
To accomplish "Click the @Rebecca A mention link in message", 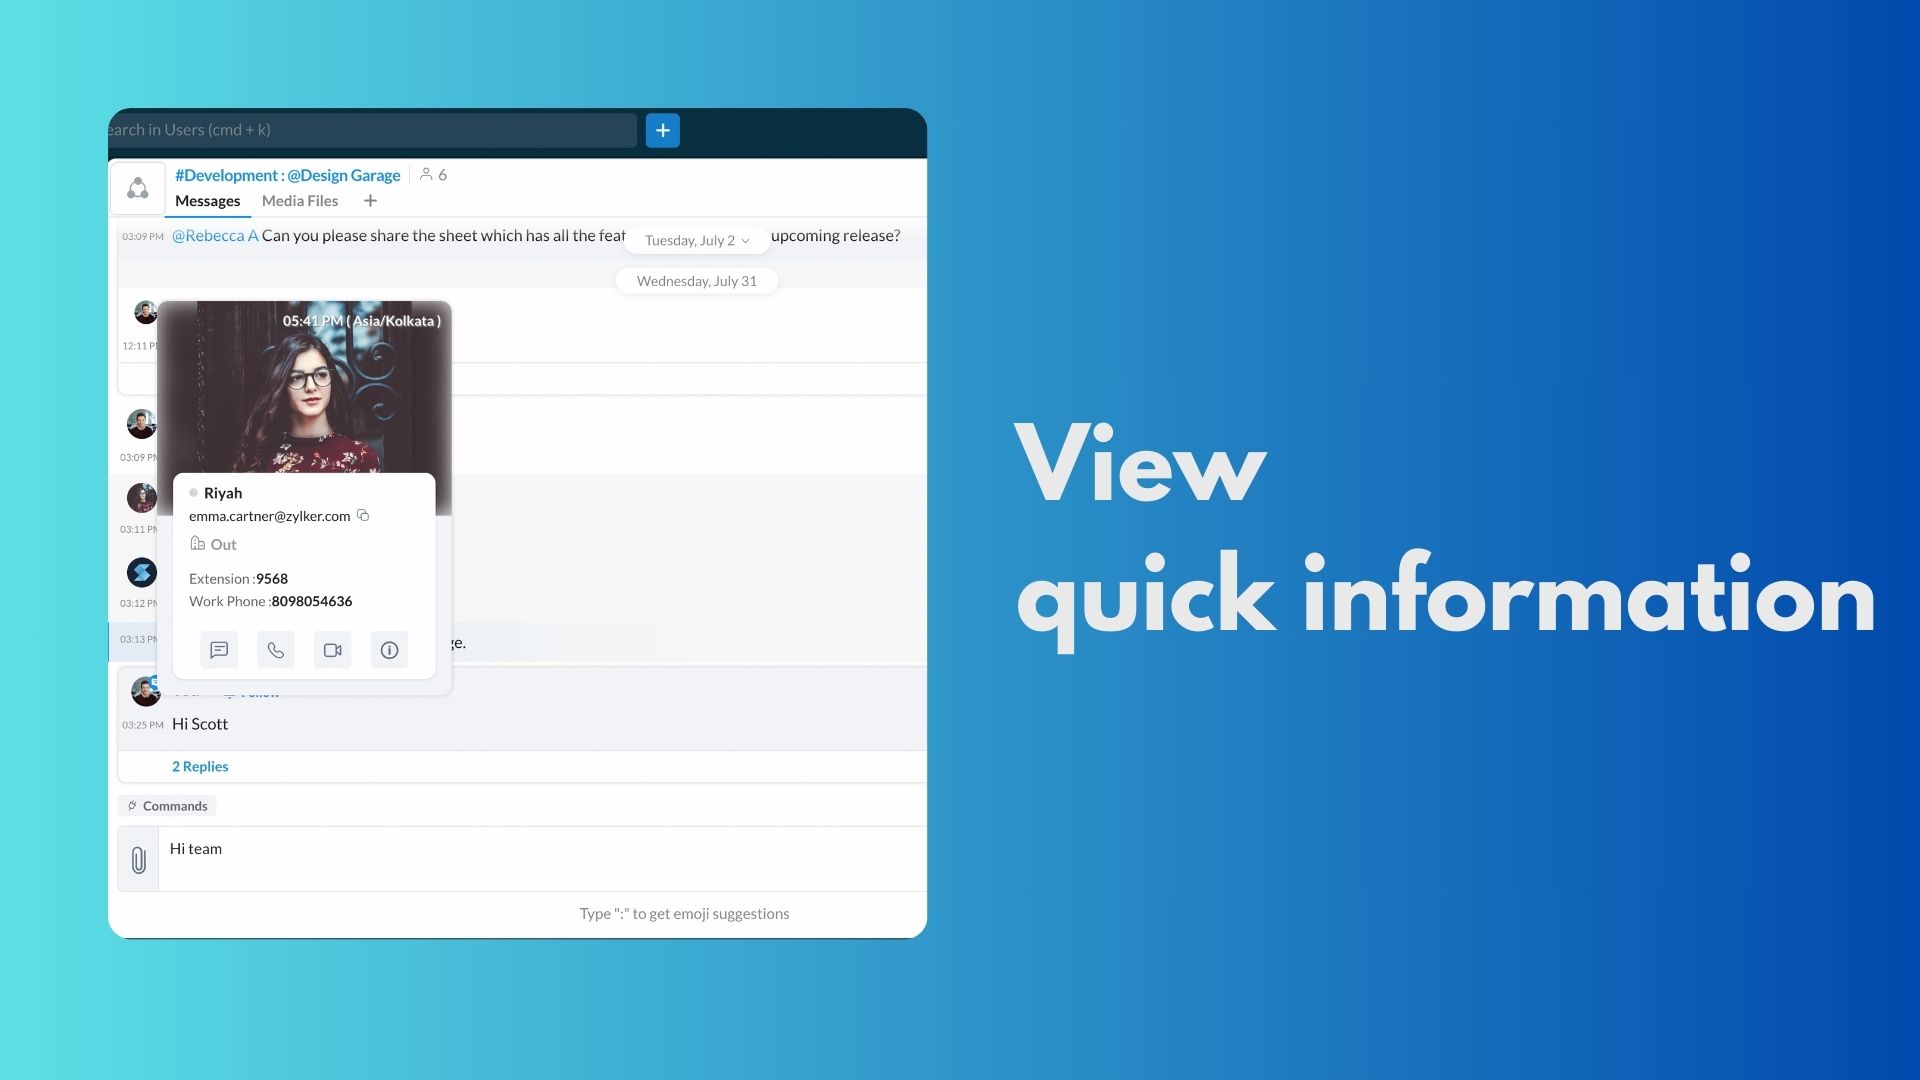I will [x=214, y=235].
